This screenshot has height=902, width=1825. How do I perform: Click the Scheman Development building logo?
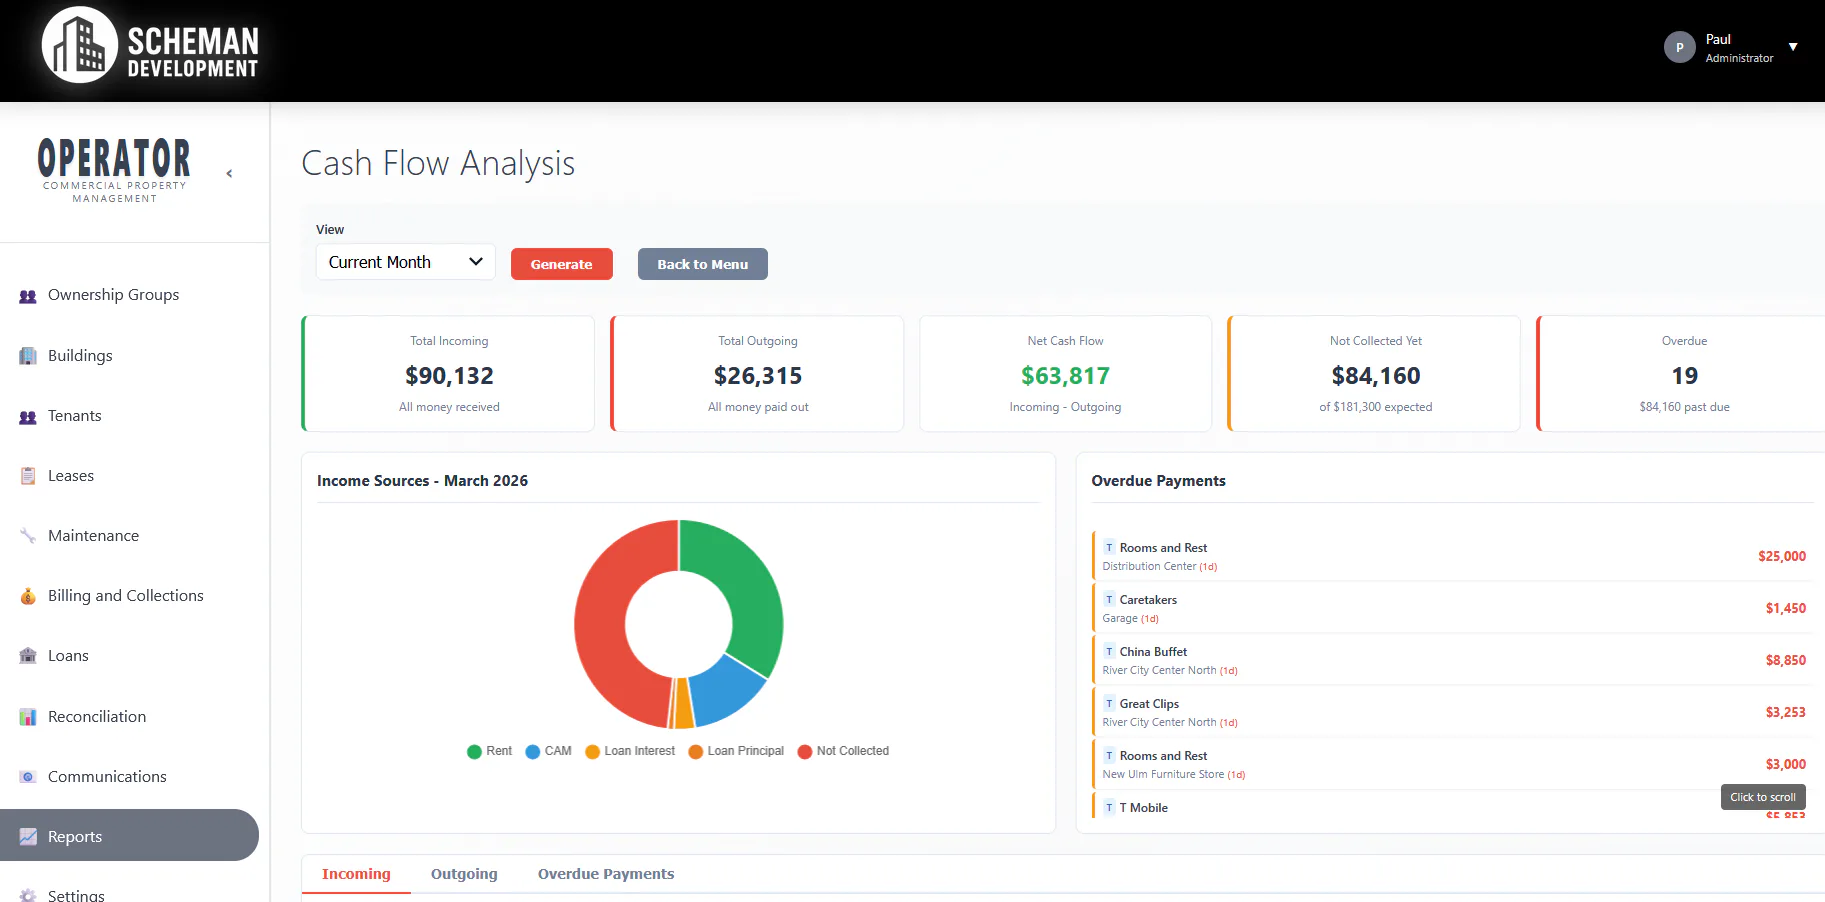click(80, 45)
